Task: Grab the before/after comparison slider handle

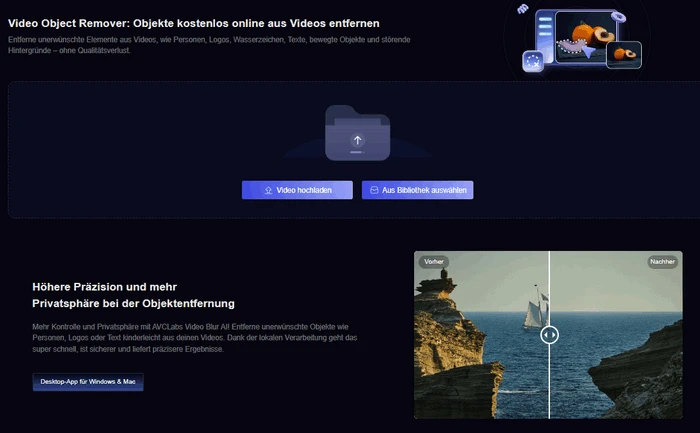Action: [x=550, y=335]
